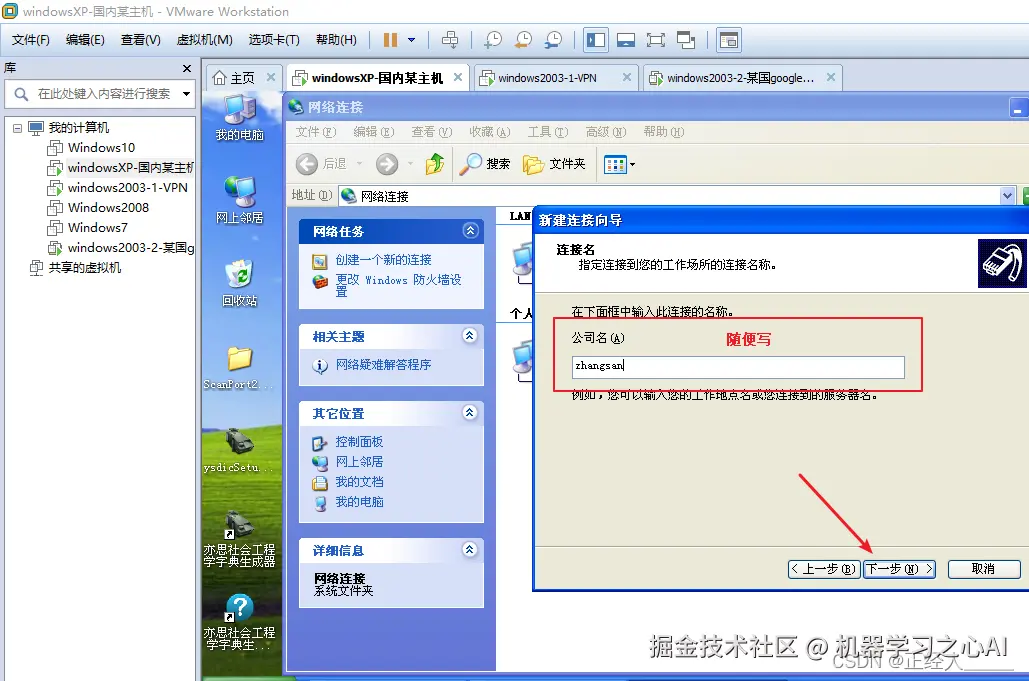Click the ysdicSetup desktop icon

(240, 450)
